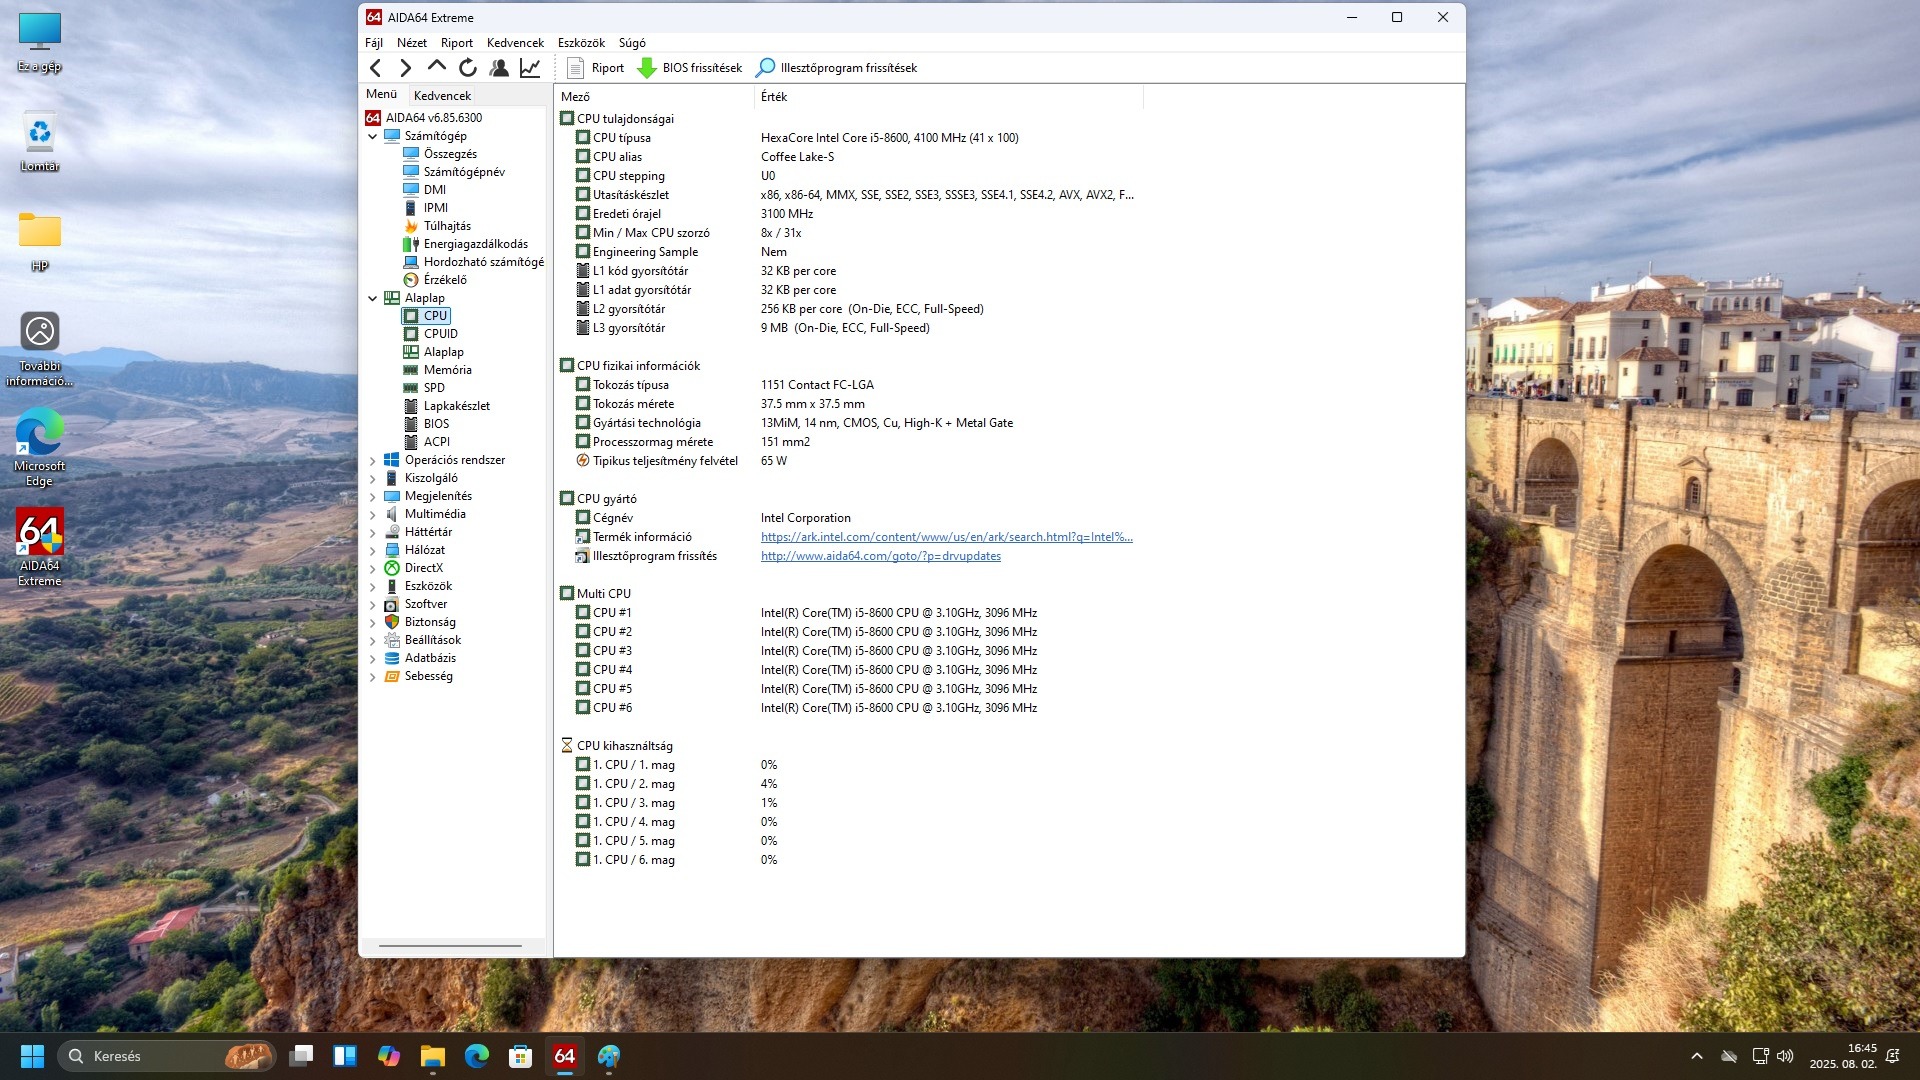Image resolution: width=1920 pixels, height=1080 pixels.
Task: Open Illesztőprogram frissítések search tool
Action: 837,68
